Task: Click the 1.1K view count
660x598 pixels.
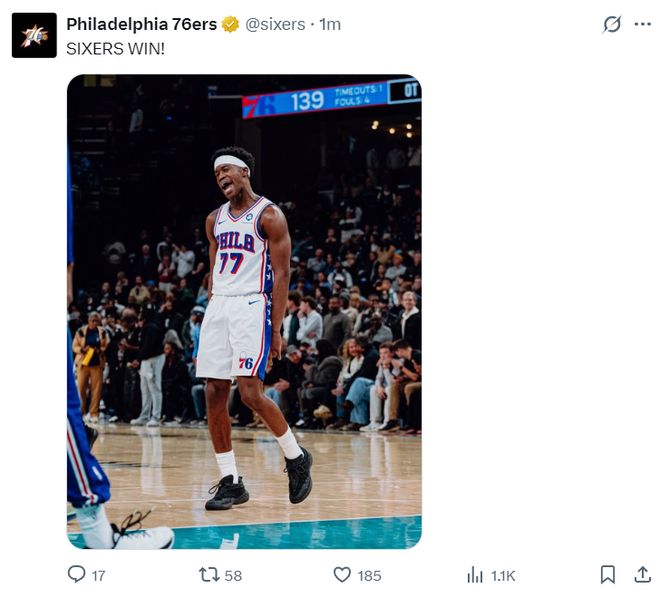Action: (503, 576)
